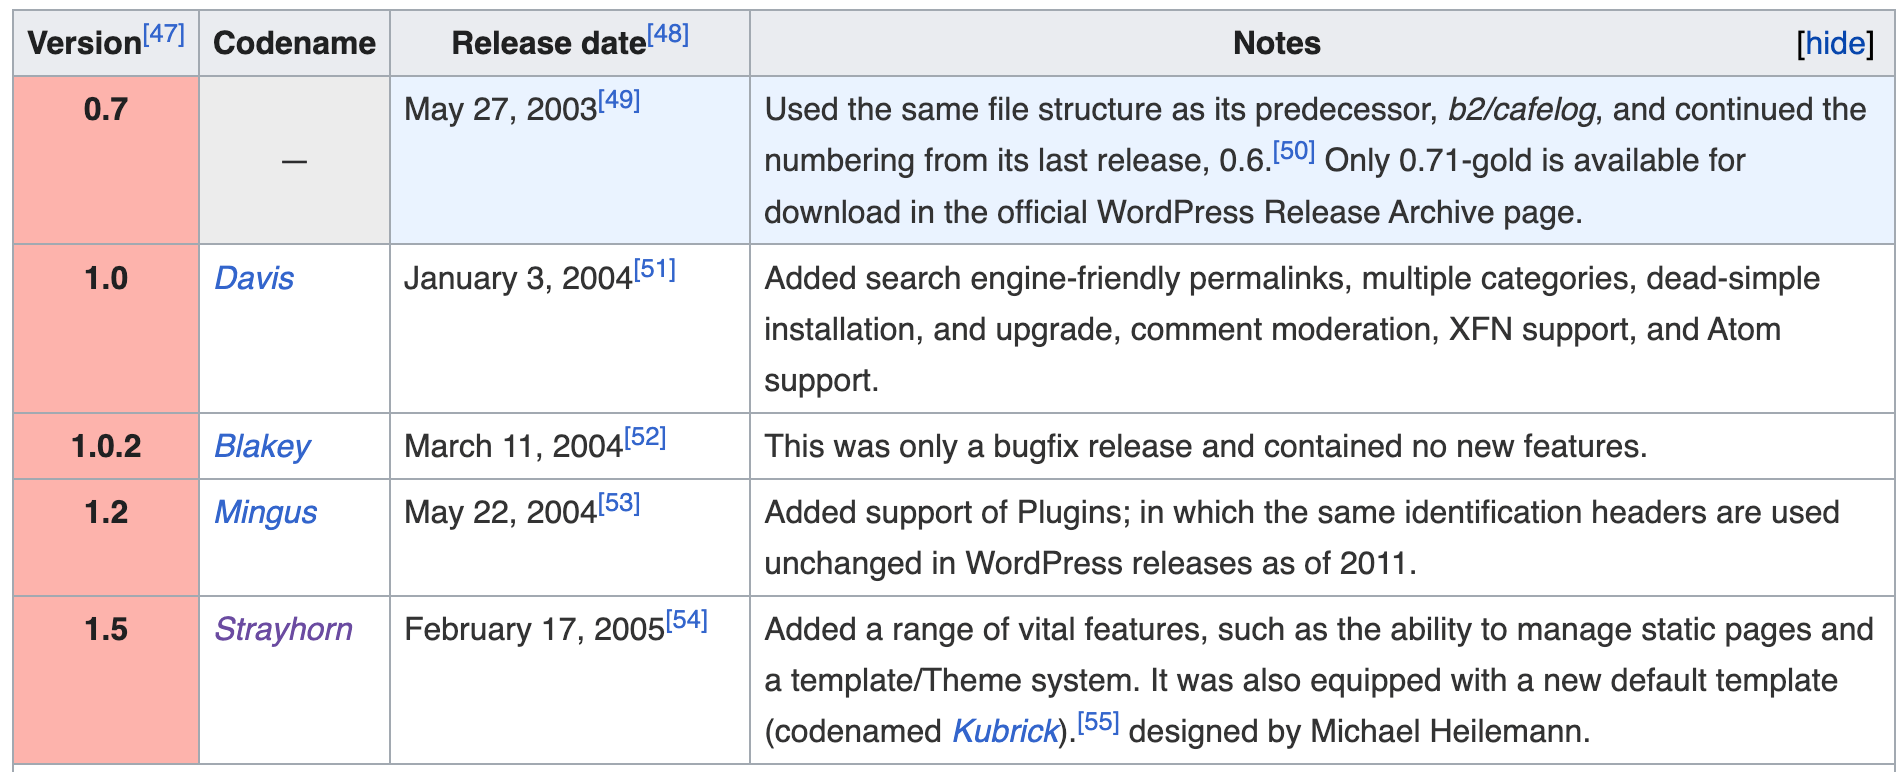Image resolution: width=1904 pixels, height=772 pixels.
Task: Jump to footnote 52 after March 11, 2004
Action: [645, 437]
